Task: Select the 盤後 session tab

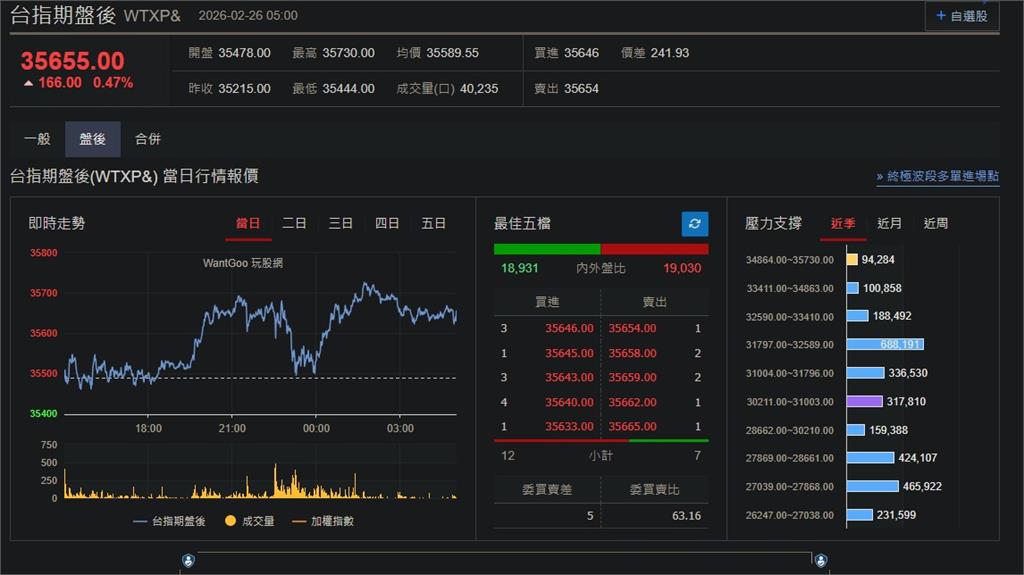Action: point(92,139)
